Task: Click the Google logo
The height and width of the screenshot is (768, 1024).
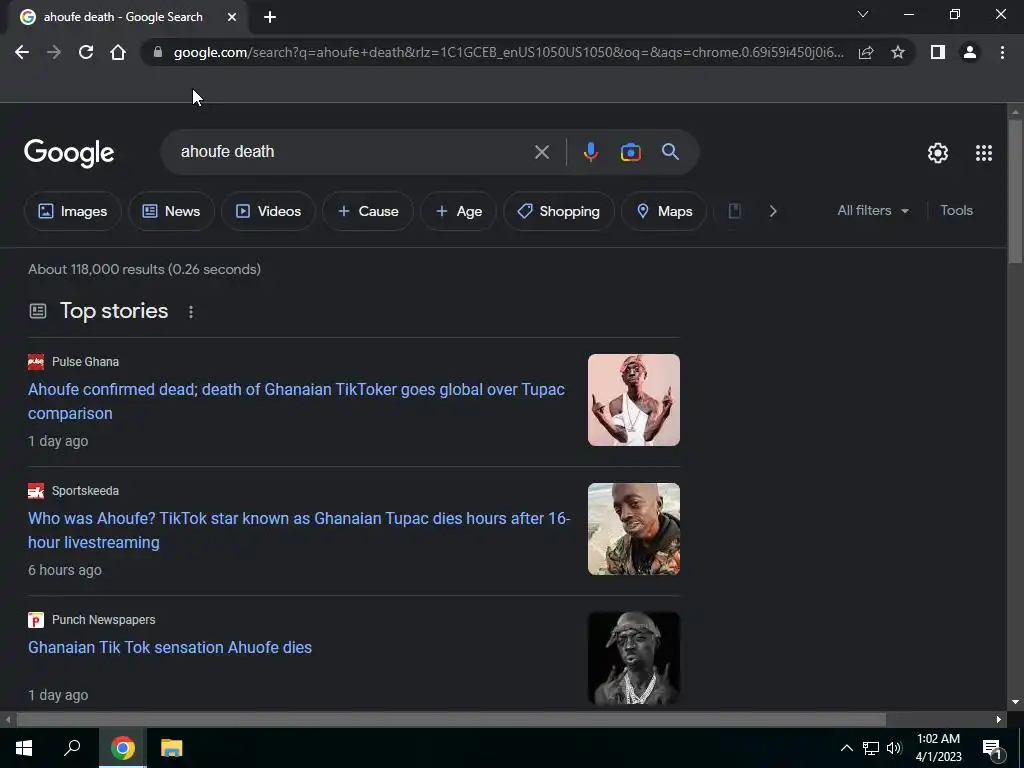Action: pos(69,153)
